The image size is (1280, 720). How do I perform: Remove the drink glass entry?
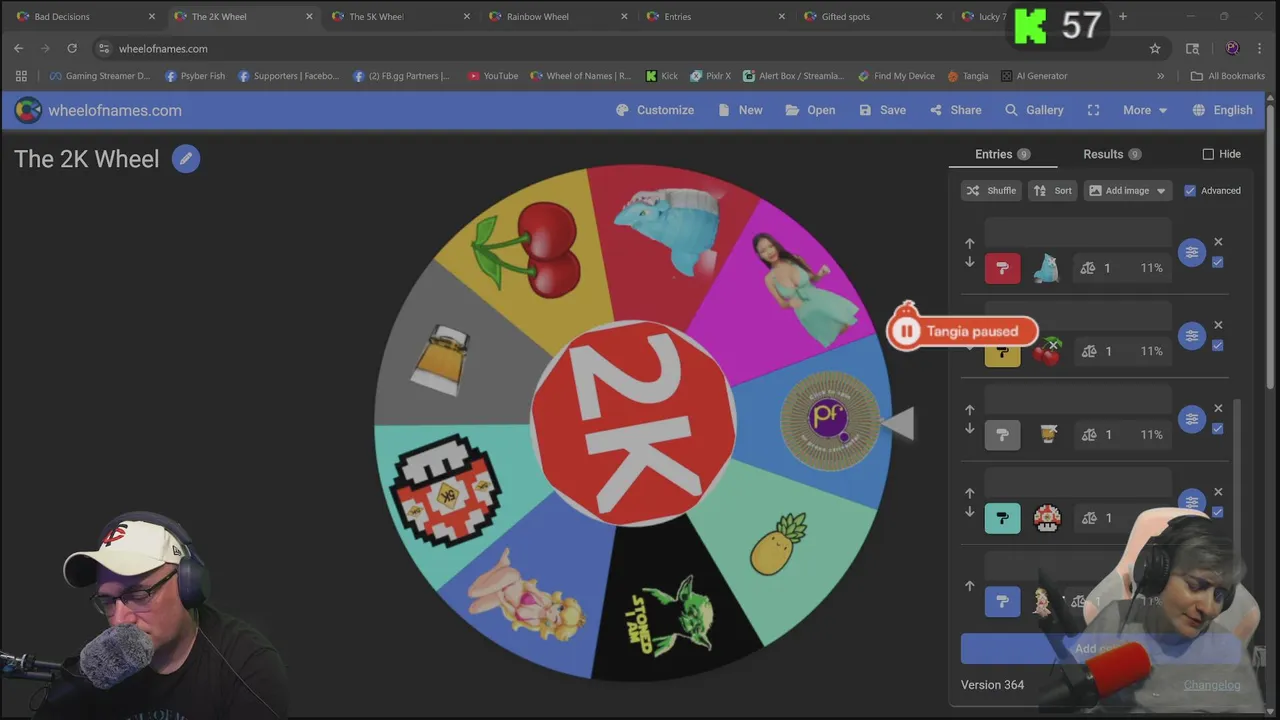(1218, 408)
